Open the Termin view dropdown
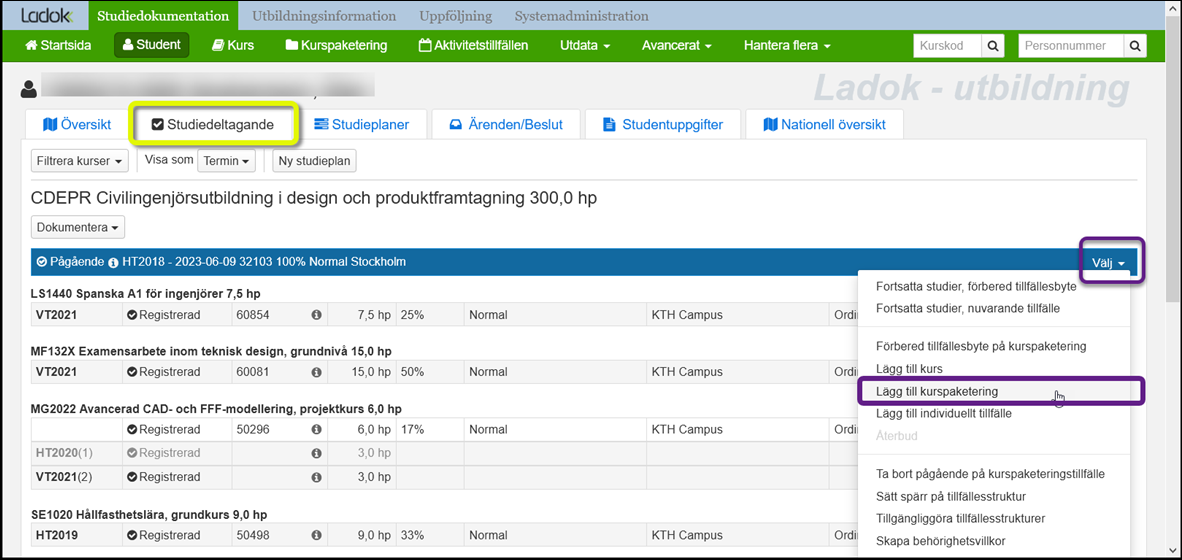1182x560 pixels. [226, 161]
